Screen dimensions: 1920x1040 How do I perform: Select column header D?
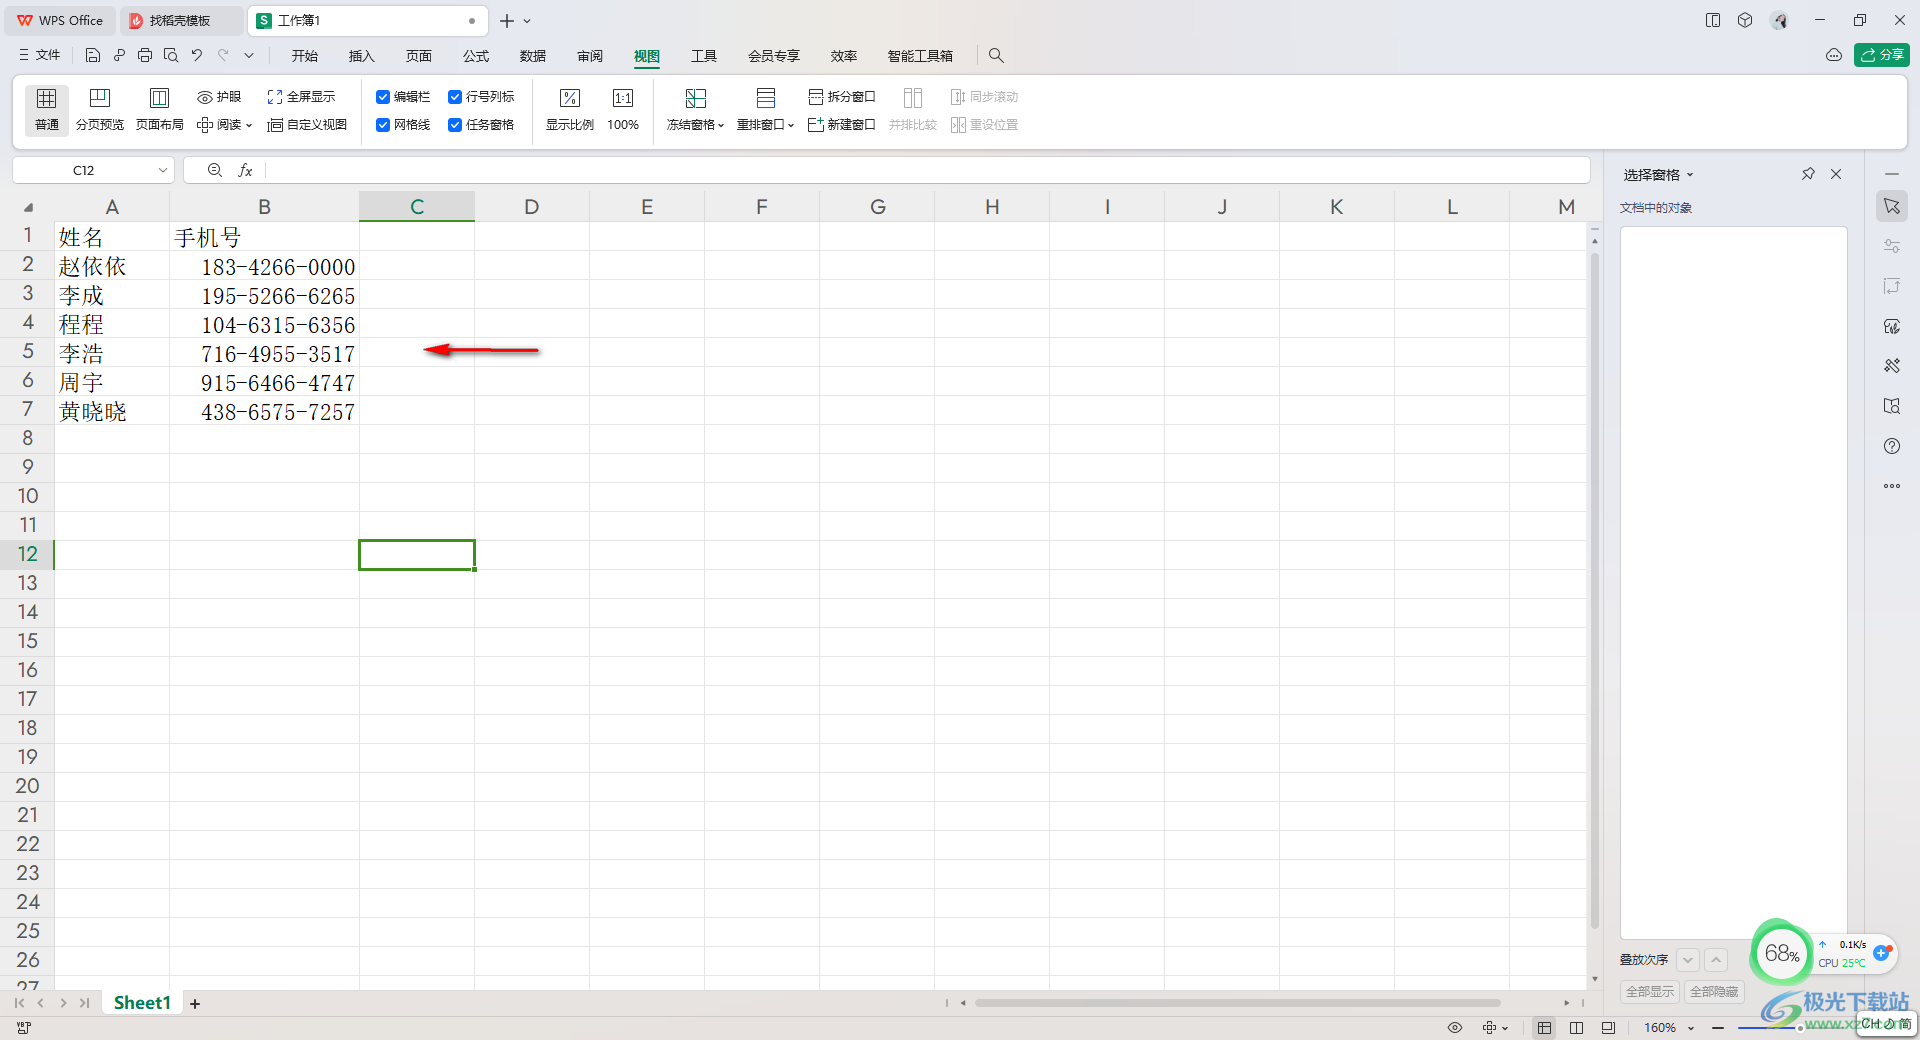[x=532, y=207]
